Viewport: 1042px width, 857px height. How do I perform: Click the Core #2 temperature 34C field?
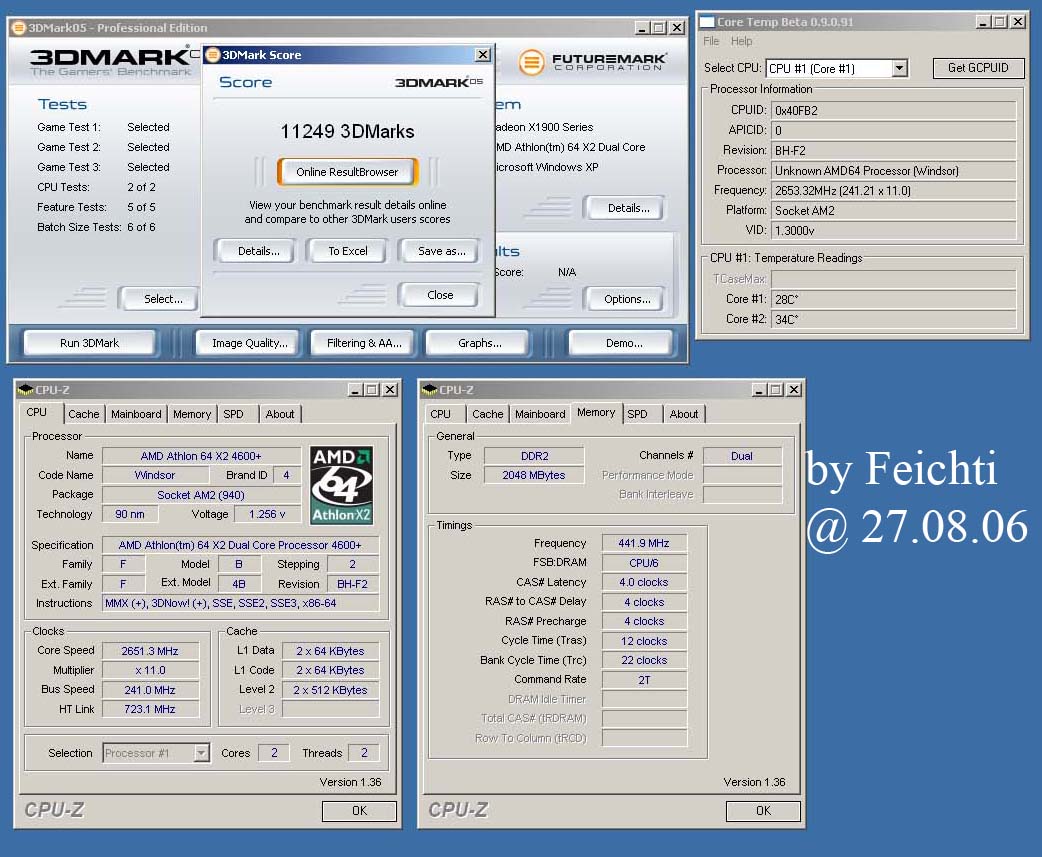pos(894,319)
